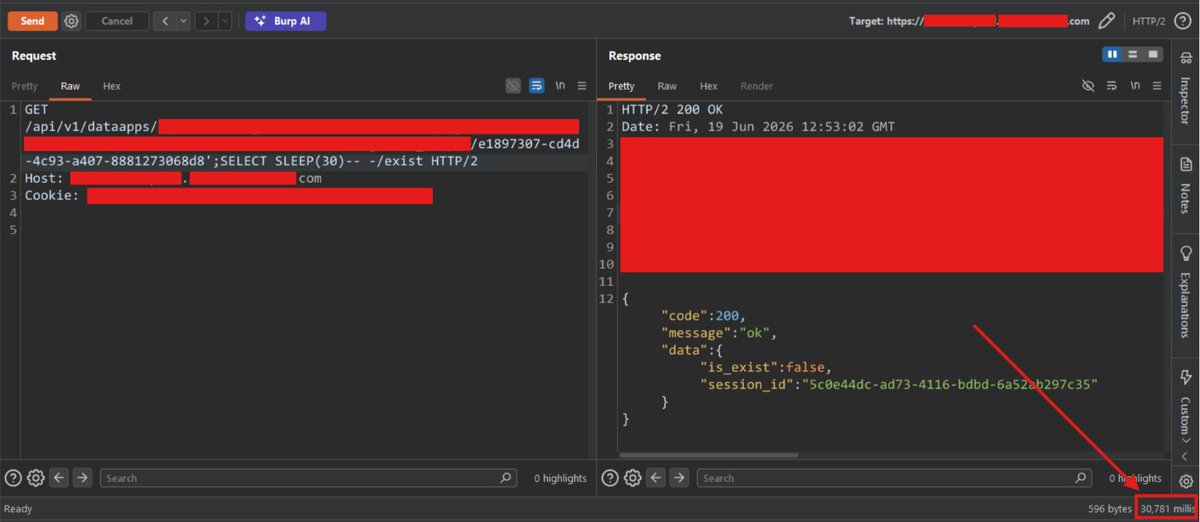This screenshot has height=522, width=1200.
Task: Open search settings gear below Response editor
Action: pos(632,478)
